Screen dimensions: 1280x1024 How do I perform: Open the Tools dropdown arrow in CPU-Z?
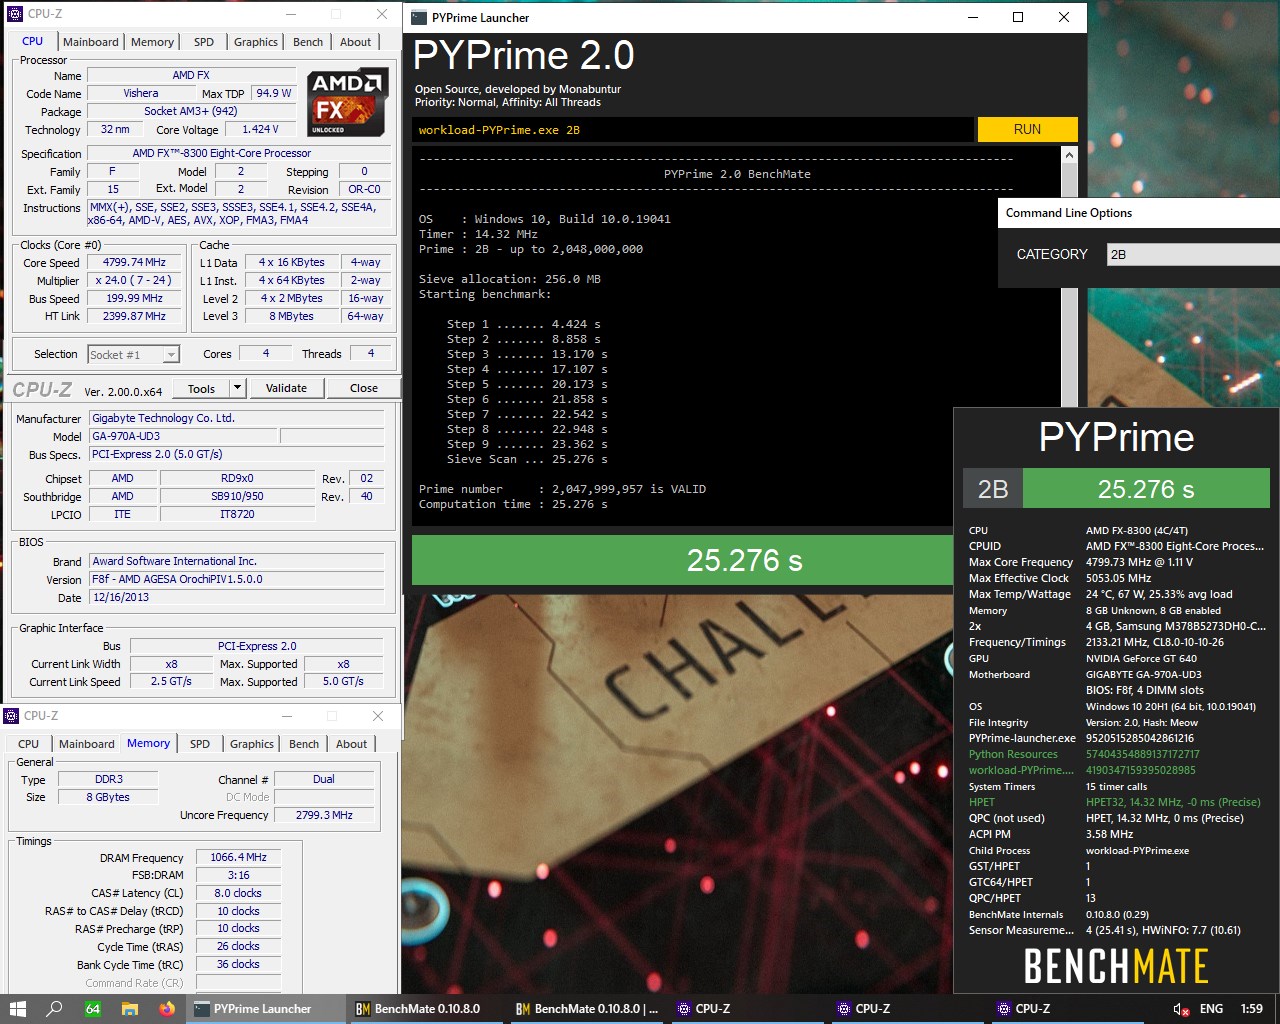coord(237,388)
